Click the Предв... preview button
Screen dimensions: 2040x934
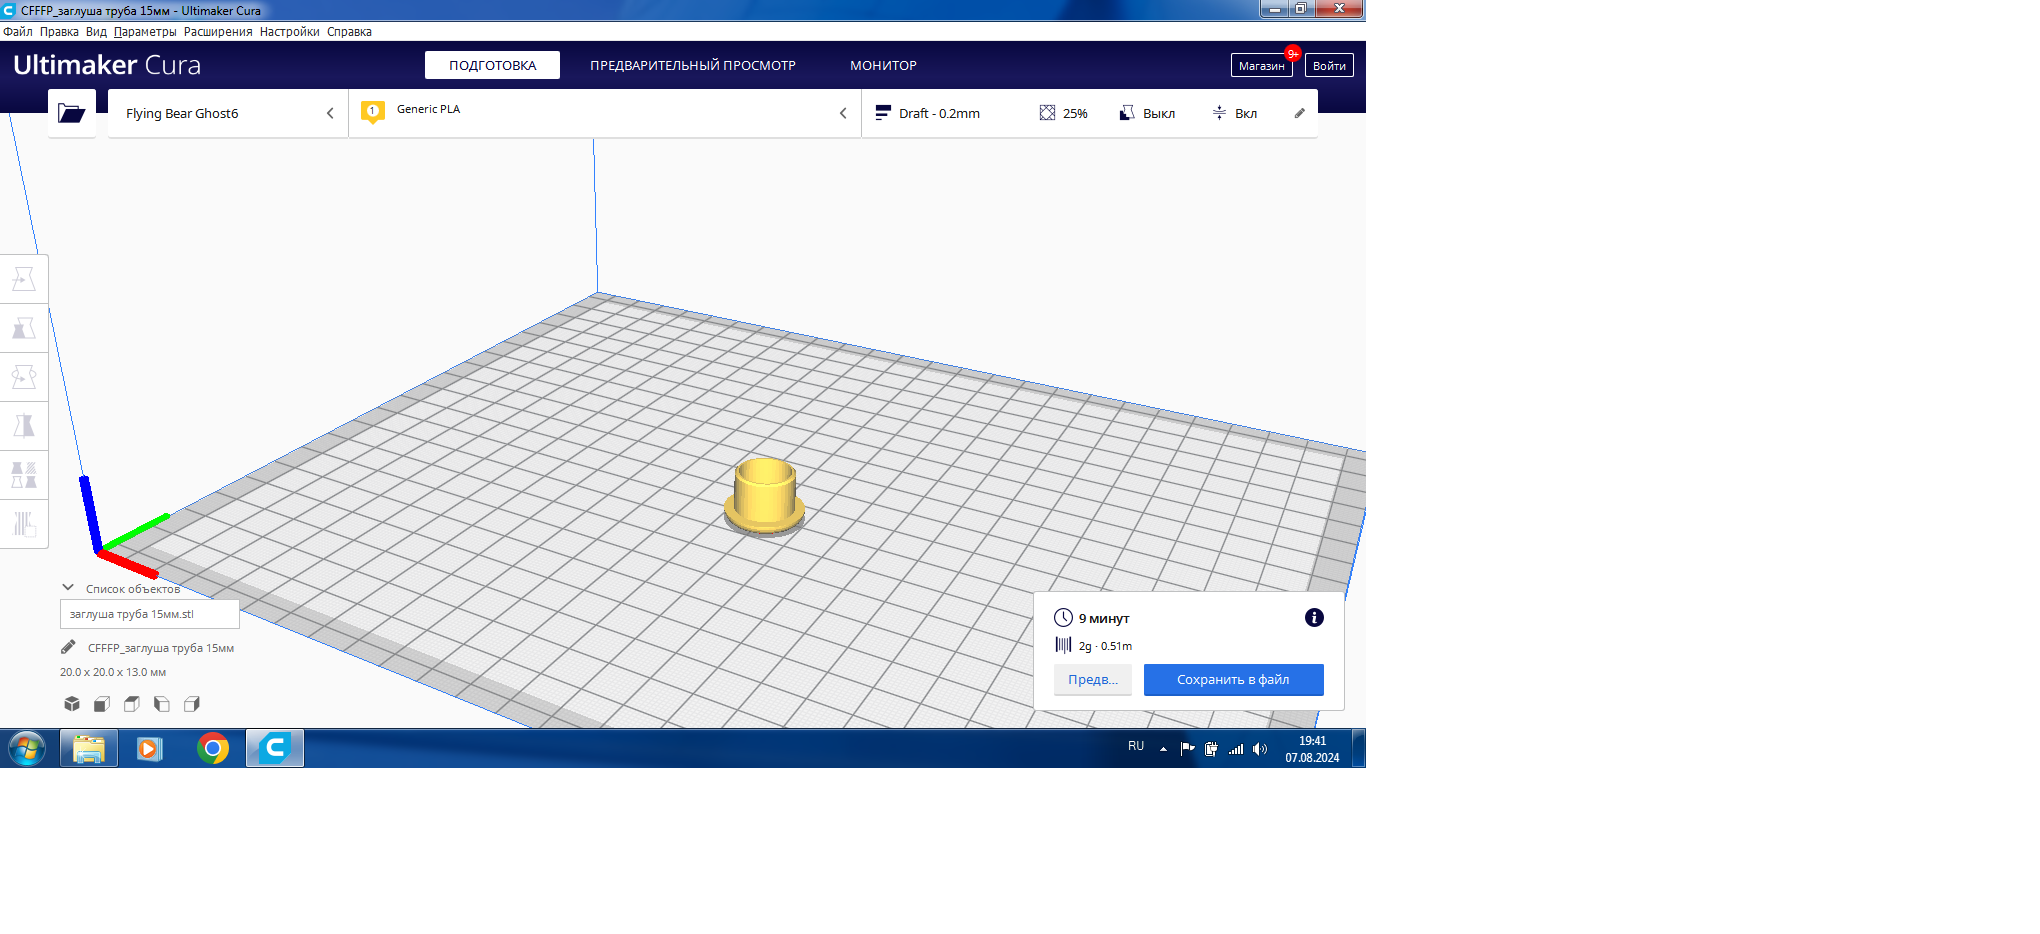click(x=1093, y=680)
